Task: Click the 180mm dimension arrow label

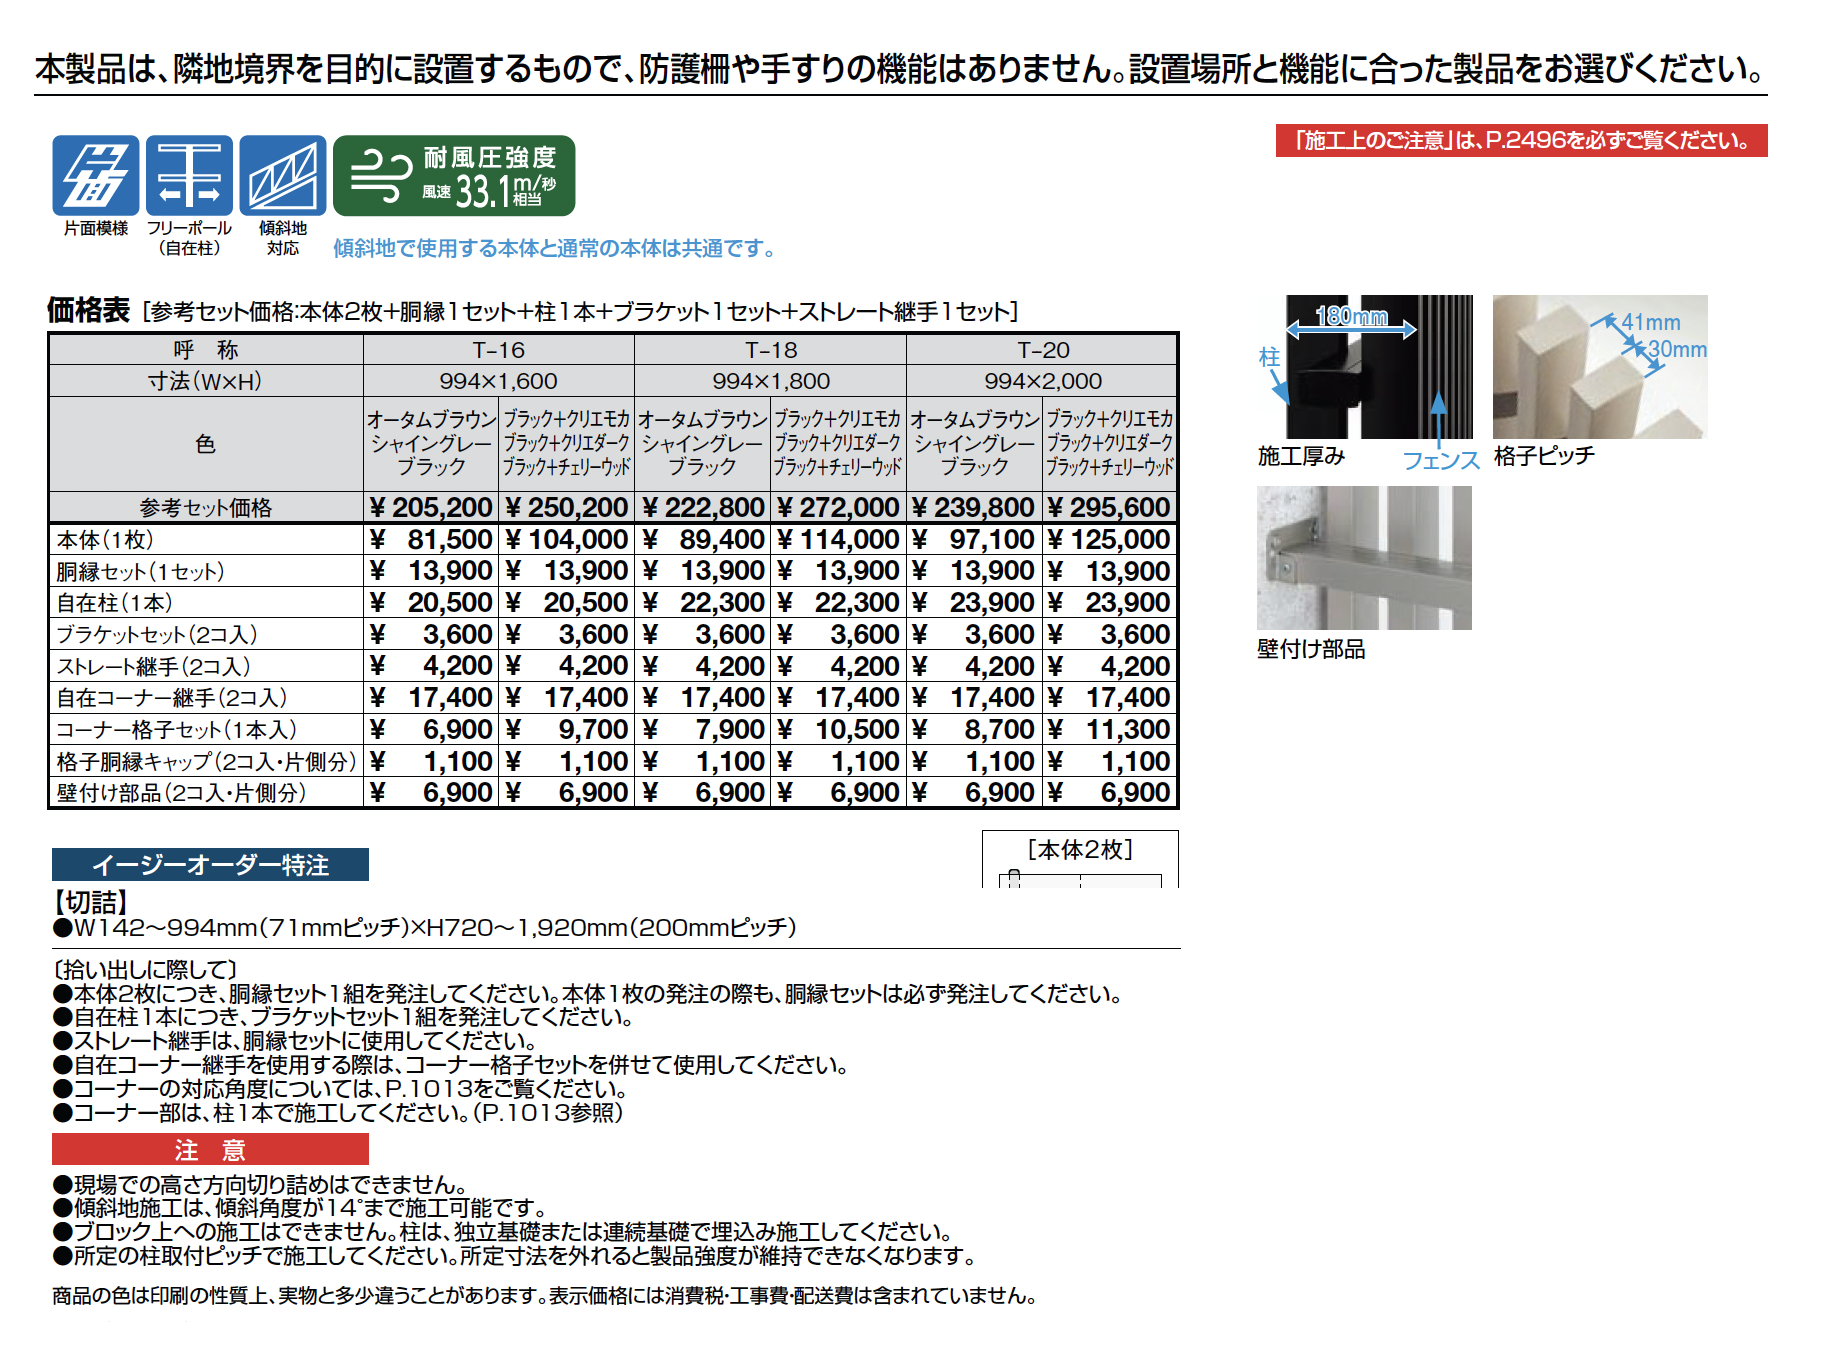Action: coord(1351,317)
